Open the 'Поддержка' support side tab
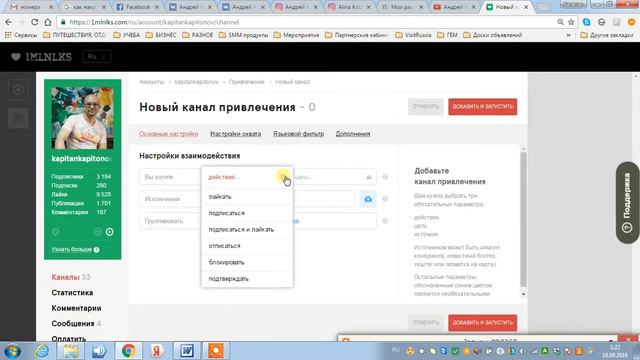Image resolution: width=640 pixels, height=360 pixels. point(627,203)
